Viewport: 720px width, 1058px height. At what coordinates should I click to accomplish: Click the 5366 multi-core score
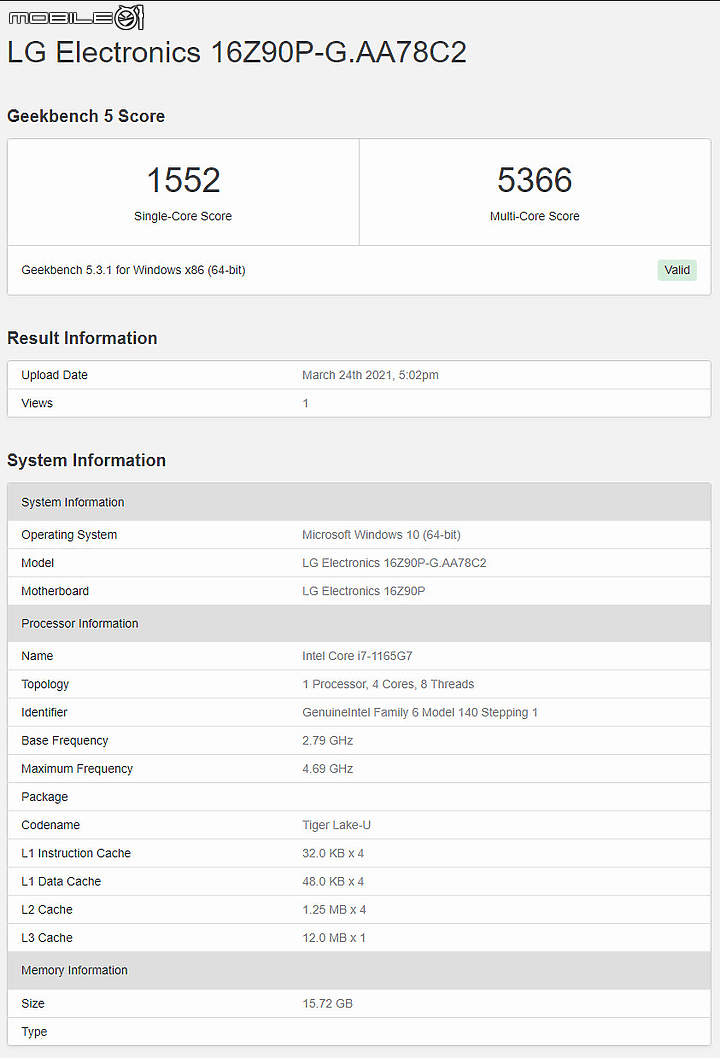534,180
